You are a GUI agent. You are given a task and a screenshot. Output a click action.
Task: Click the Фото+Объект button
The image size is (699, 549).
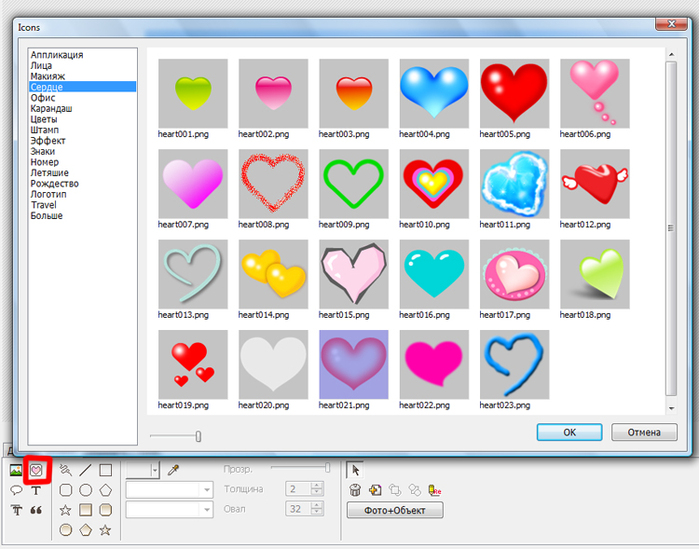pos(395,510)
